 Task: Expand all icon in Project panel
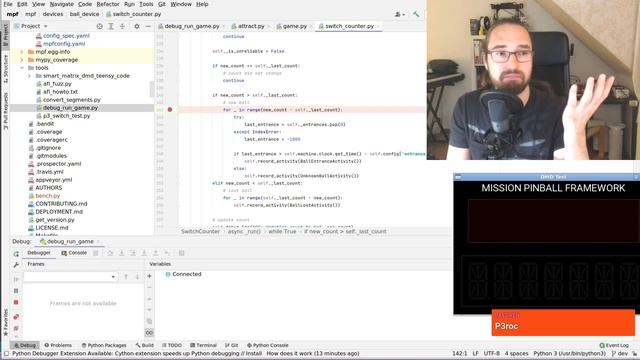(x=111, y=26)
